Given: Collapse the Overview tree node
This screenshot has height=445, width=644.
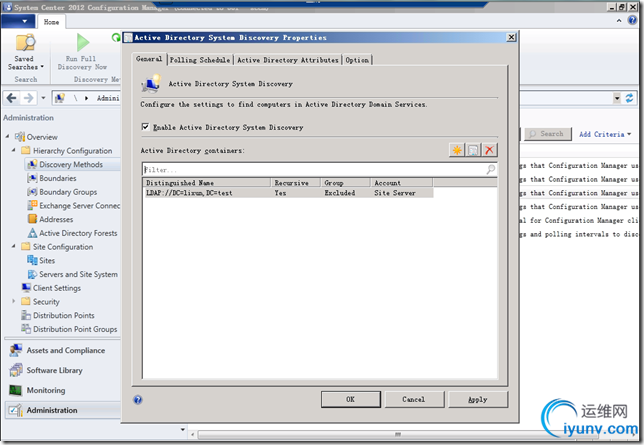Looking at the screenshot, I should 7,136.
